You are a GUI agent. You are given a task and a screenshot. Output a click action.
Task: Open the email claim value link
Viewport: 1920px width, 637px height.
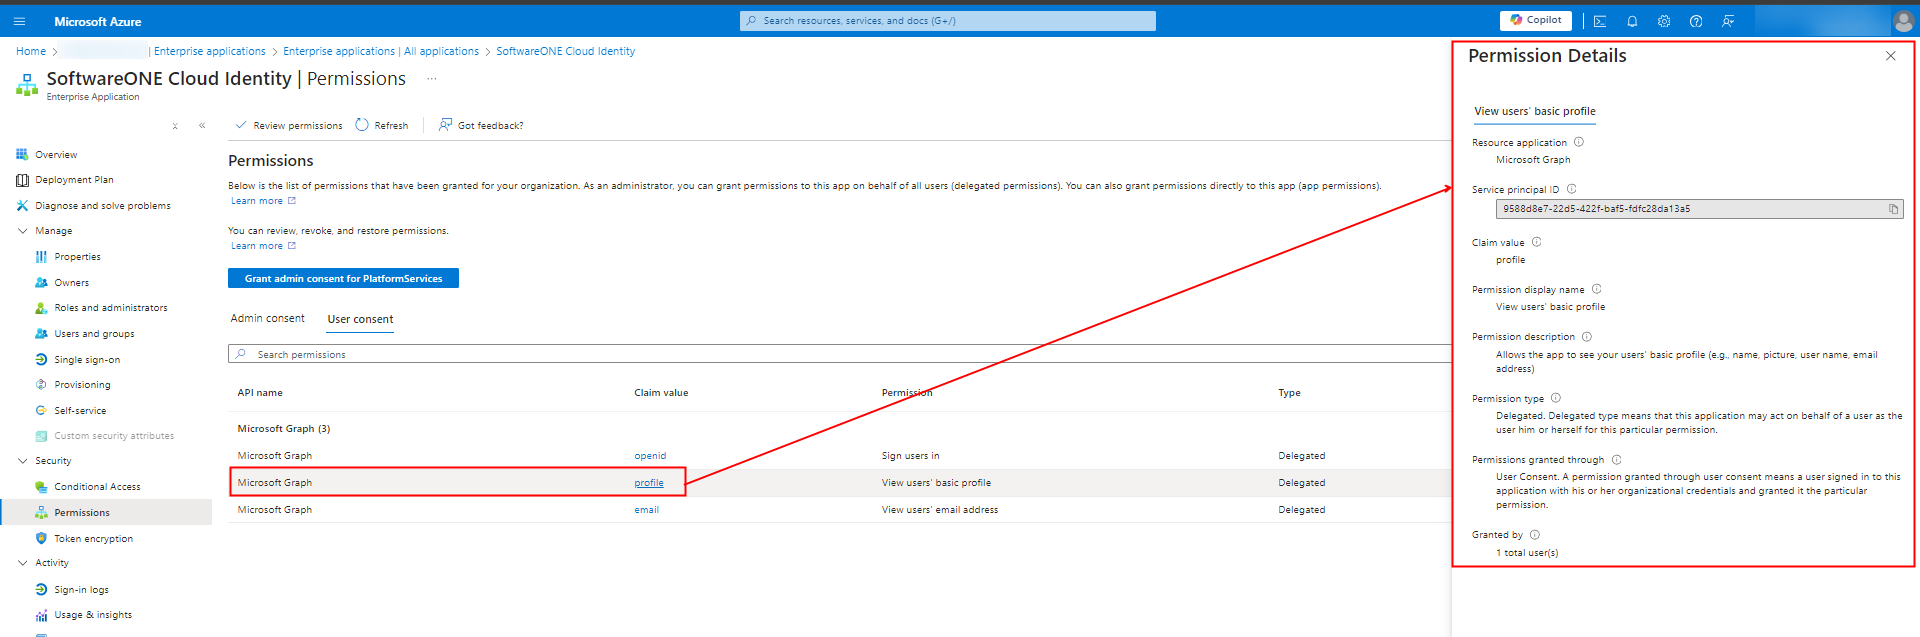click(x=646, y=510)
